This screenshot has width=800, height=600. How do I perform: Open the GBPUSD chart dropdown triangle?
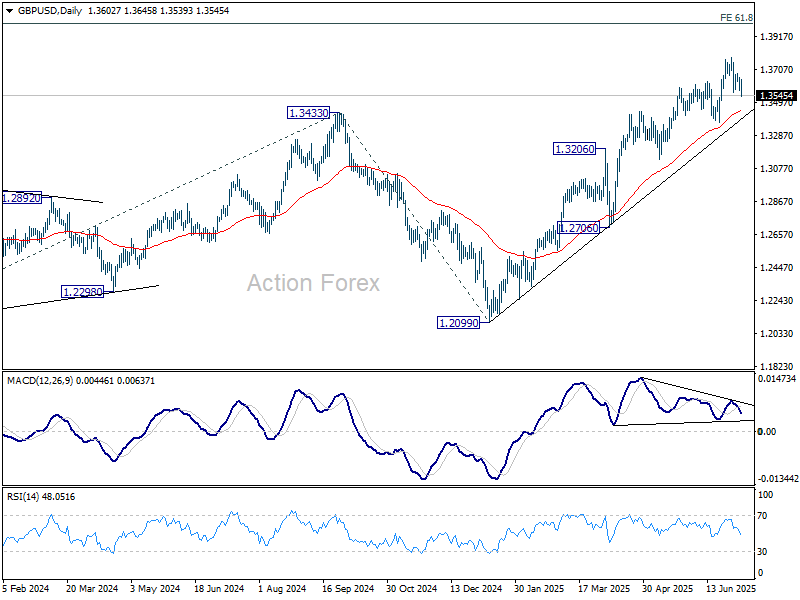[x=10, y=11]
